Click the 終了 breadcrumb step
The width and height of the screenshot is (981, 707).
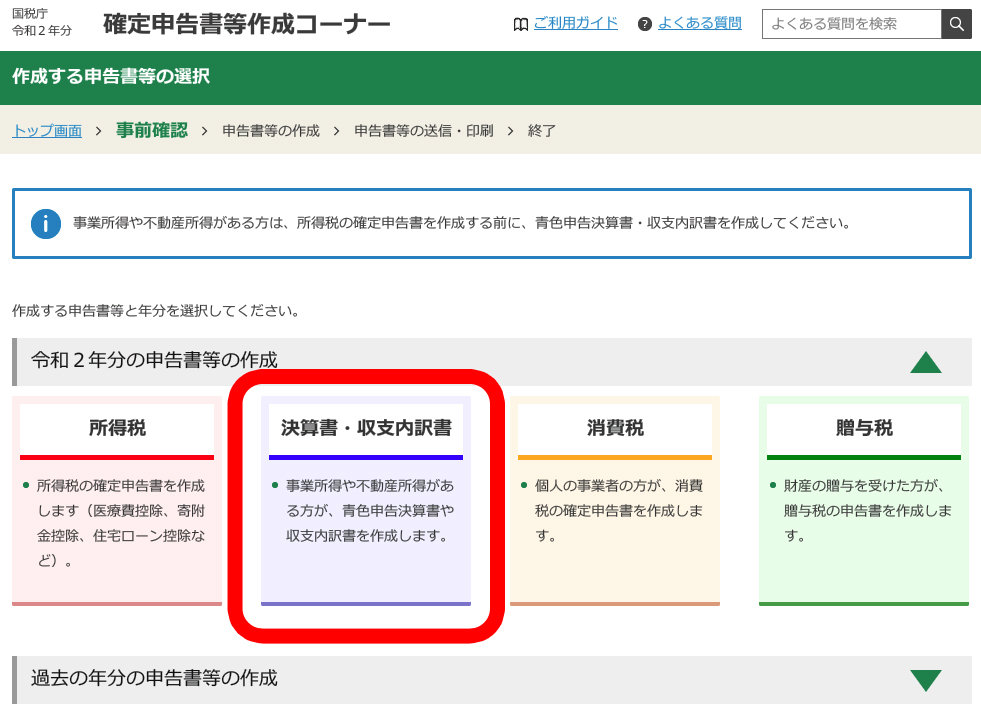[x=542, y=131]
